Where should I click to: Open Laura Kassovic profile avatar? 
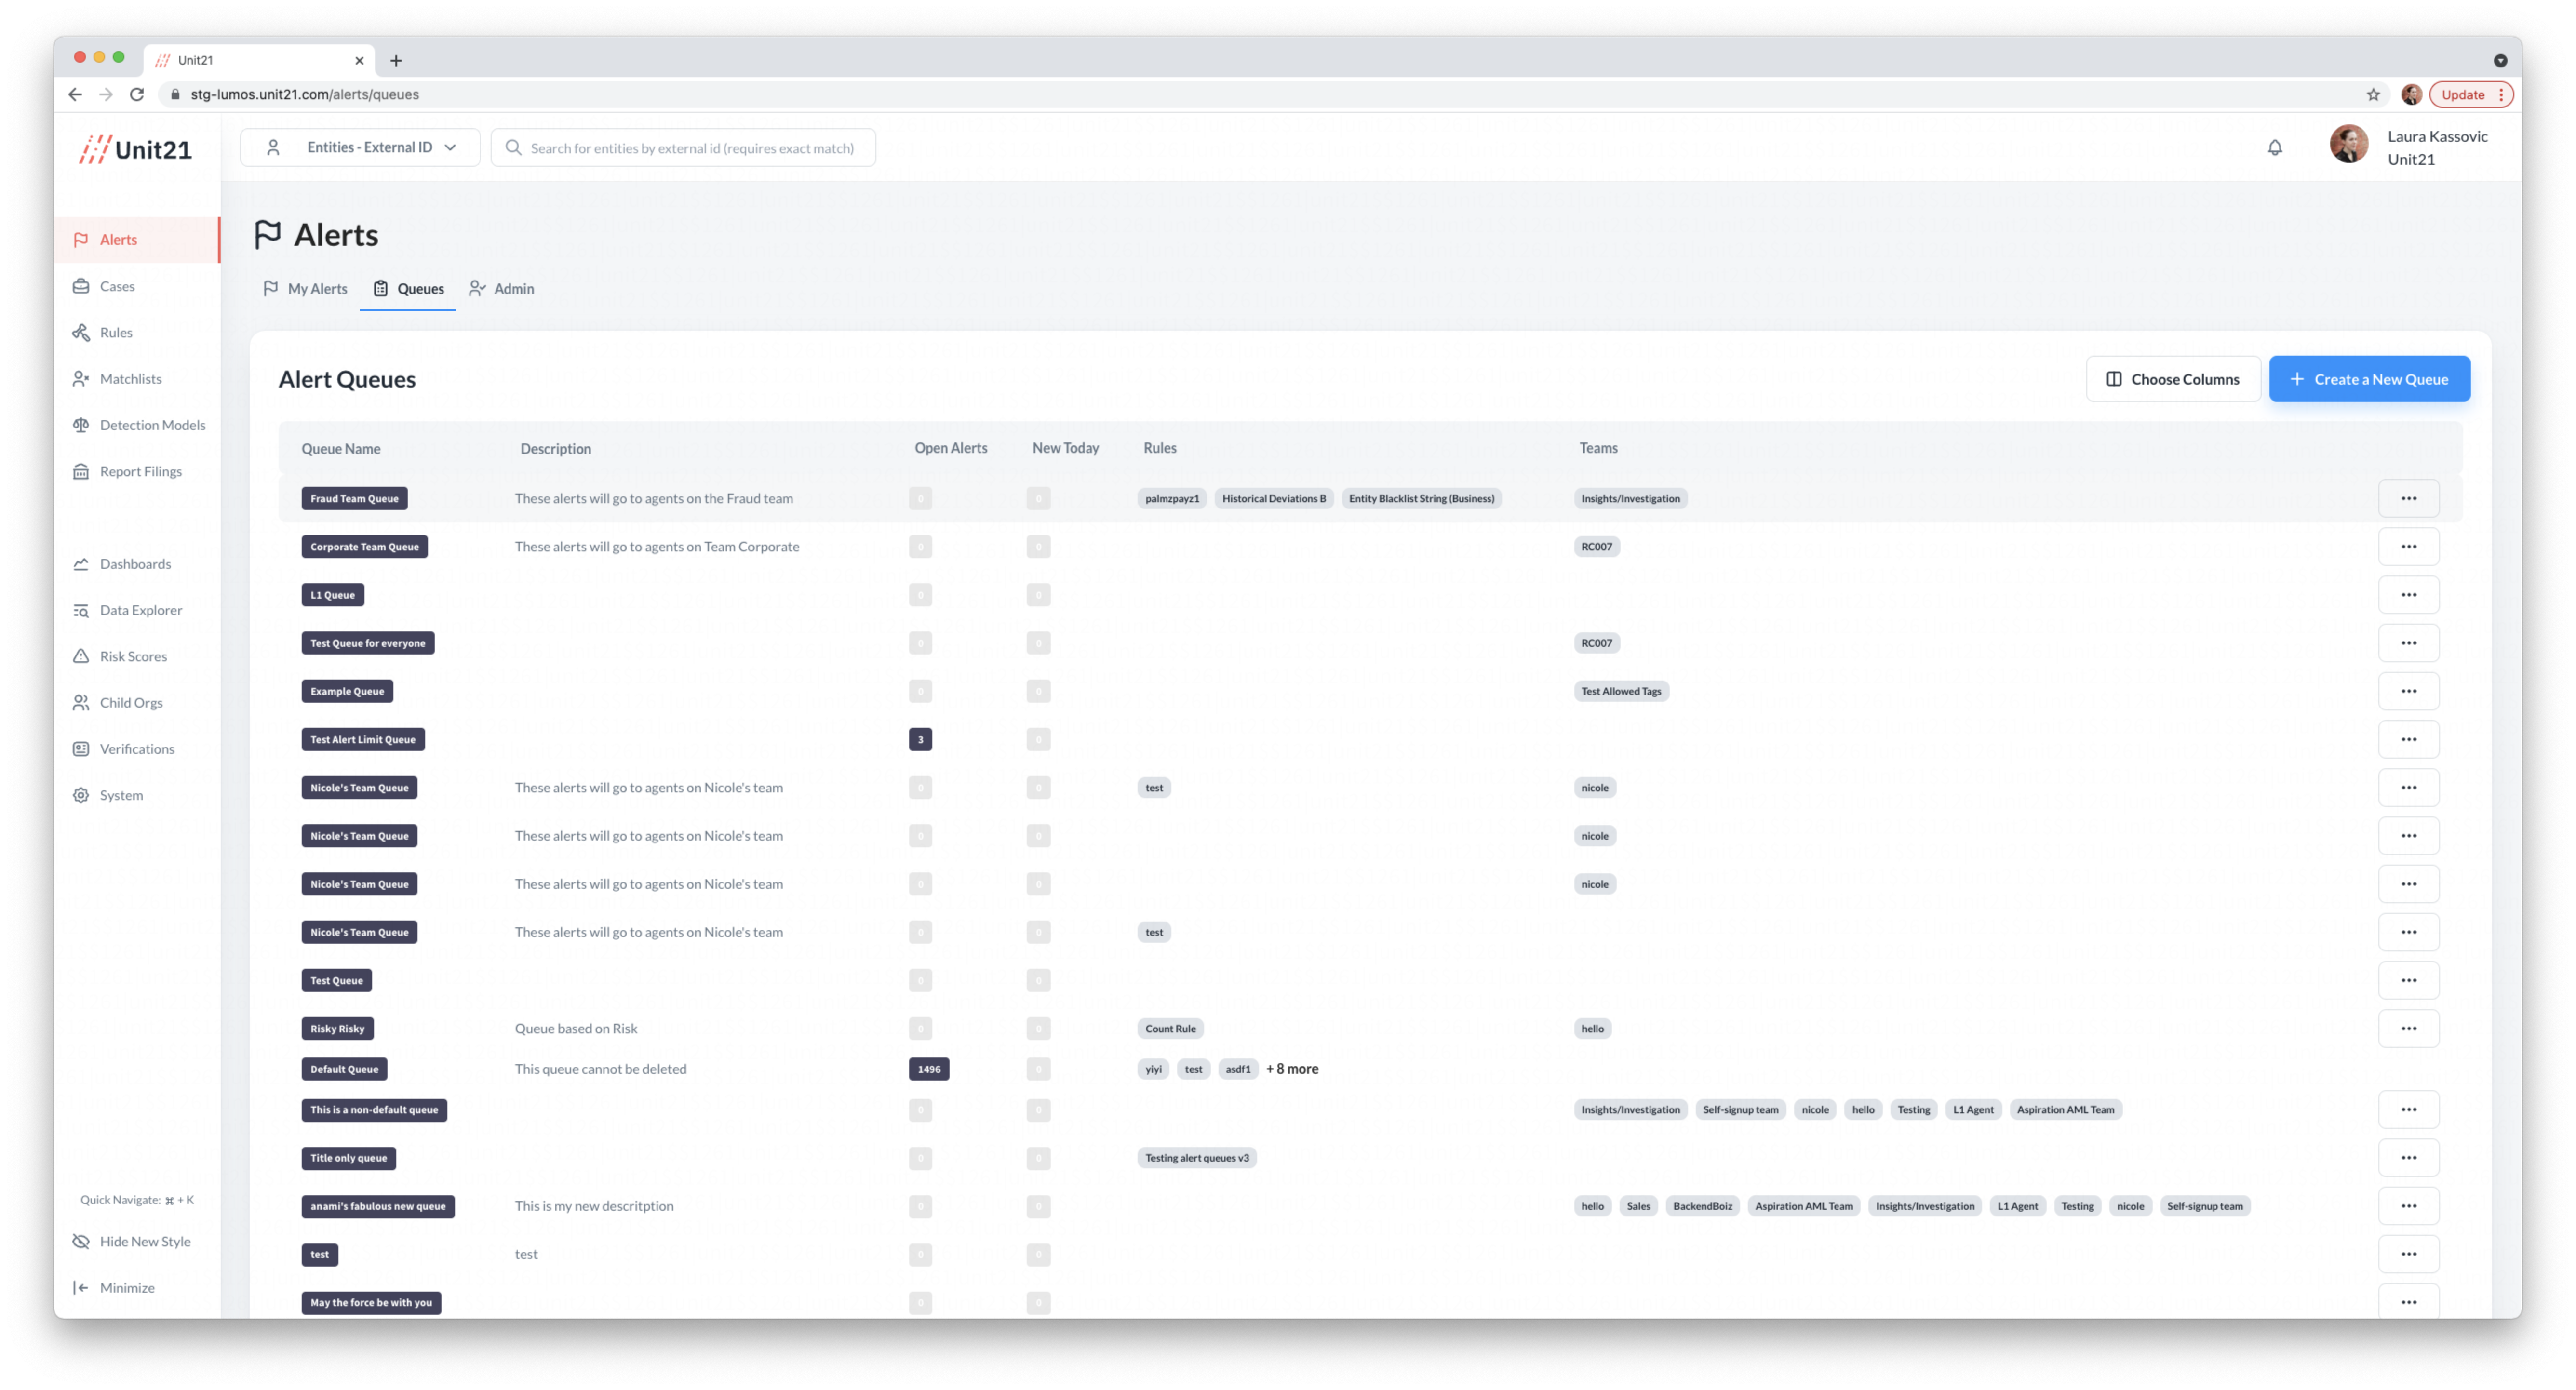[2349, 144]
